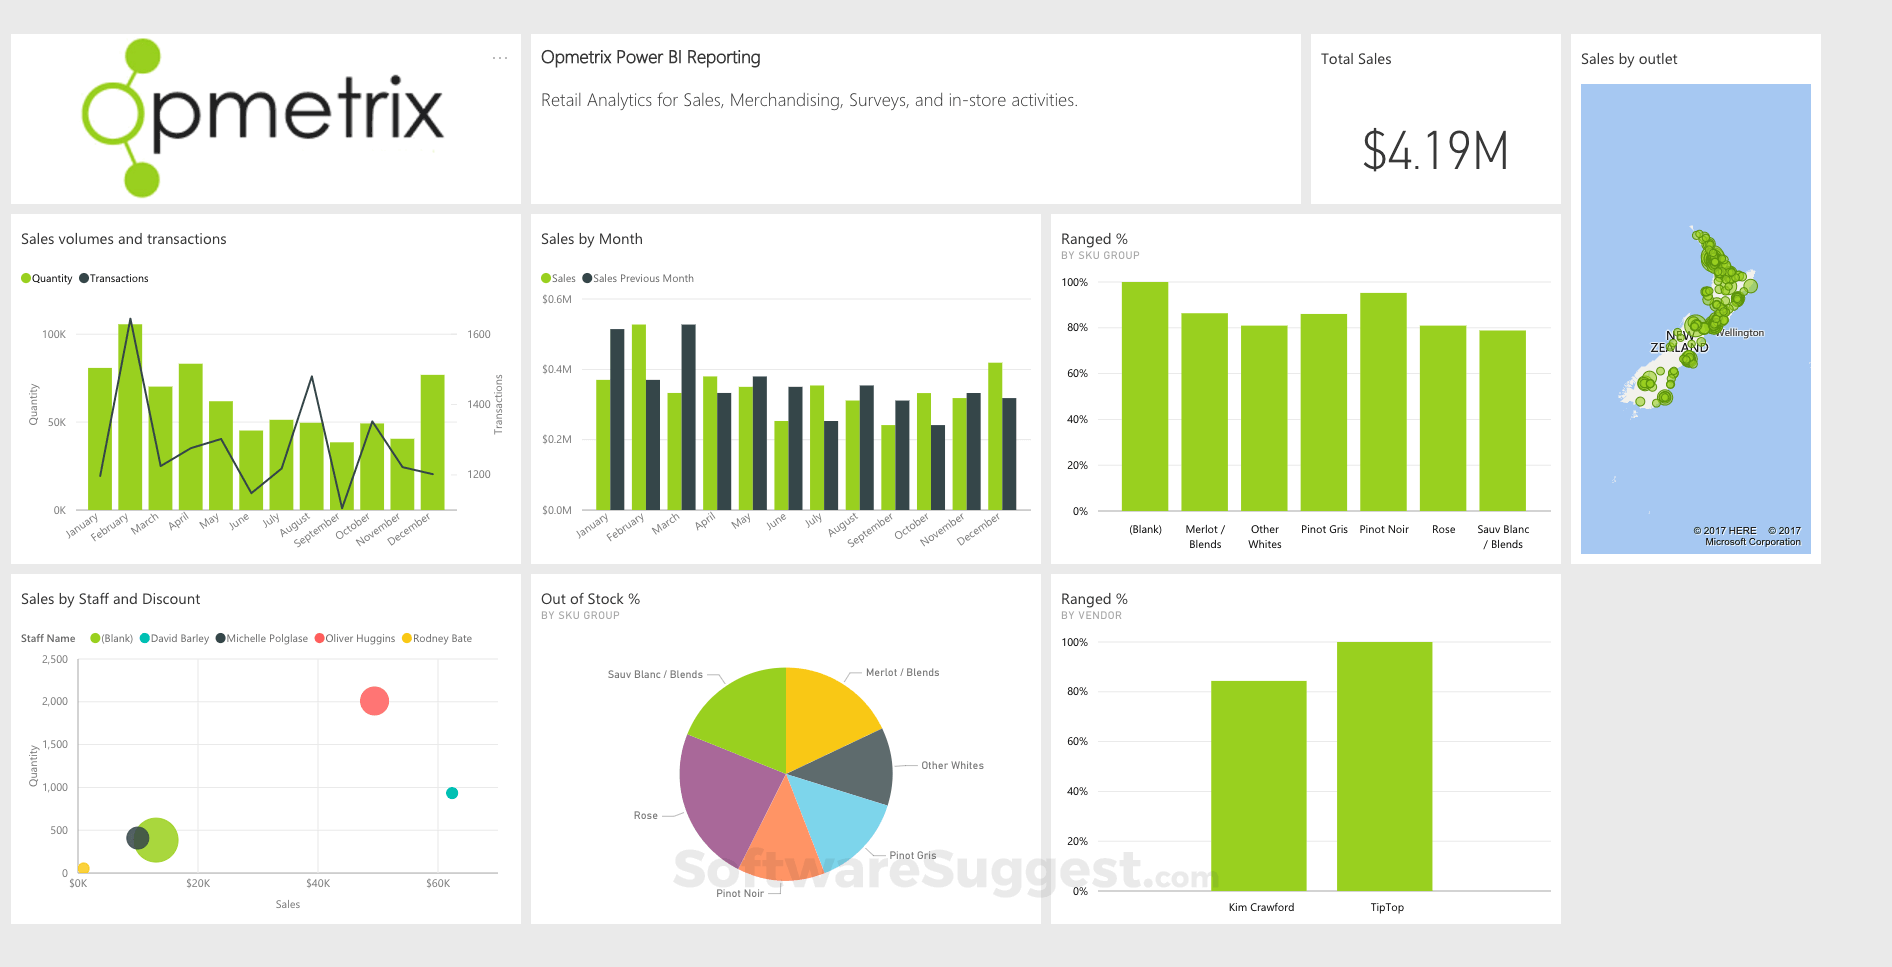1892x967 pixels.
Task: Open the Sales by outlet tile title
Action: click(1629, 59)
